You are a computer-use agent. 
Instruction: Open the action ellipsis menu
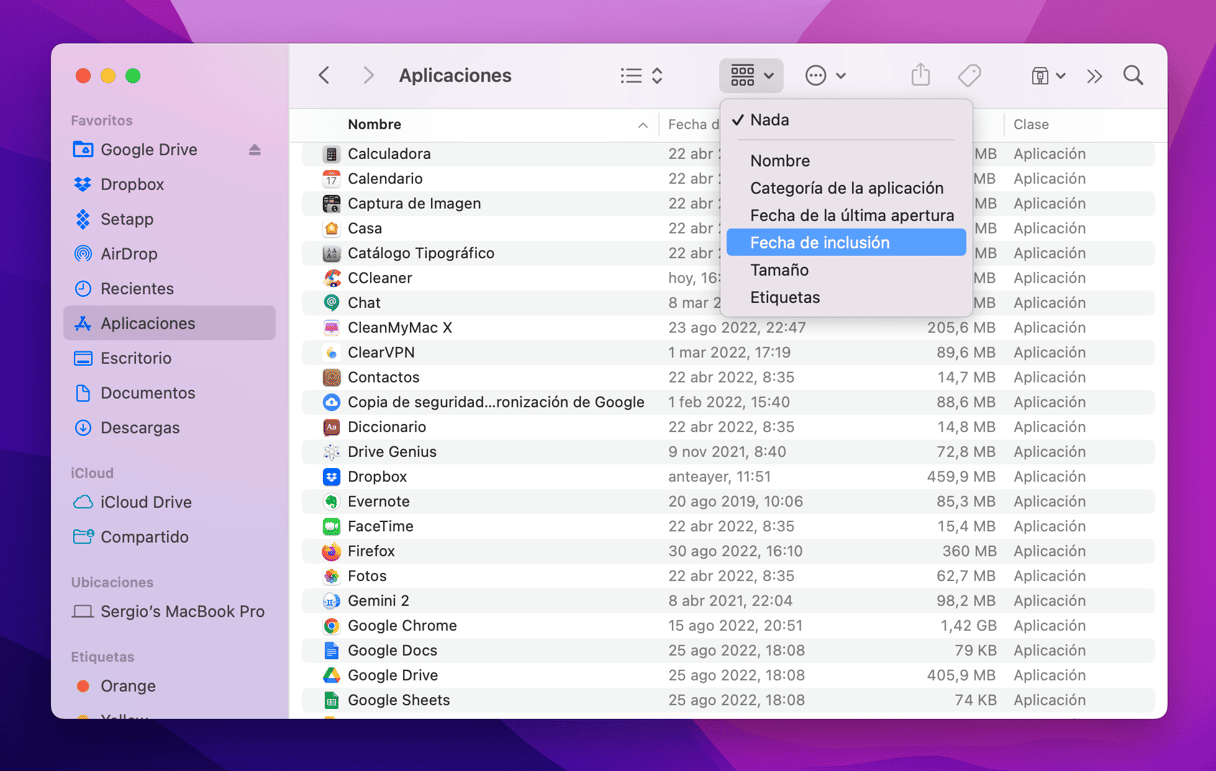click(x=826, y=76)
